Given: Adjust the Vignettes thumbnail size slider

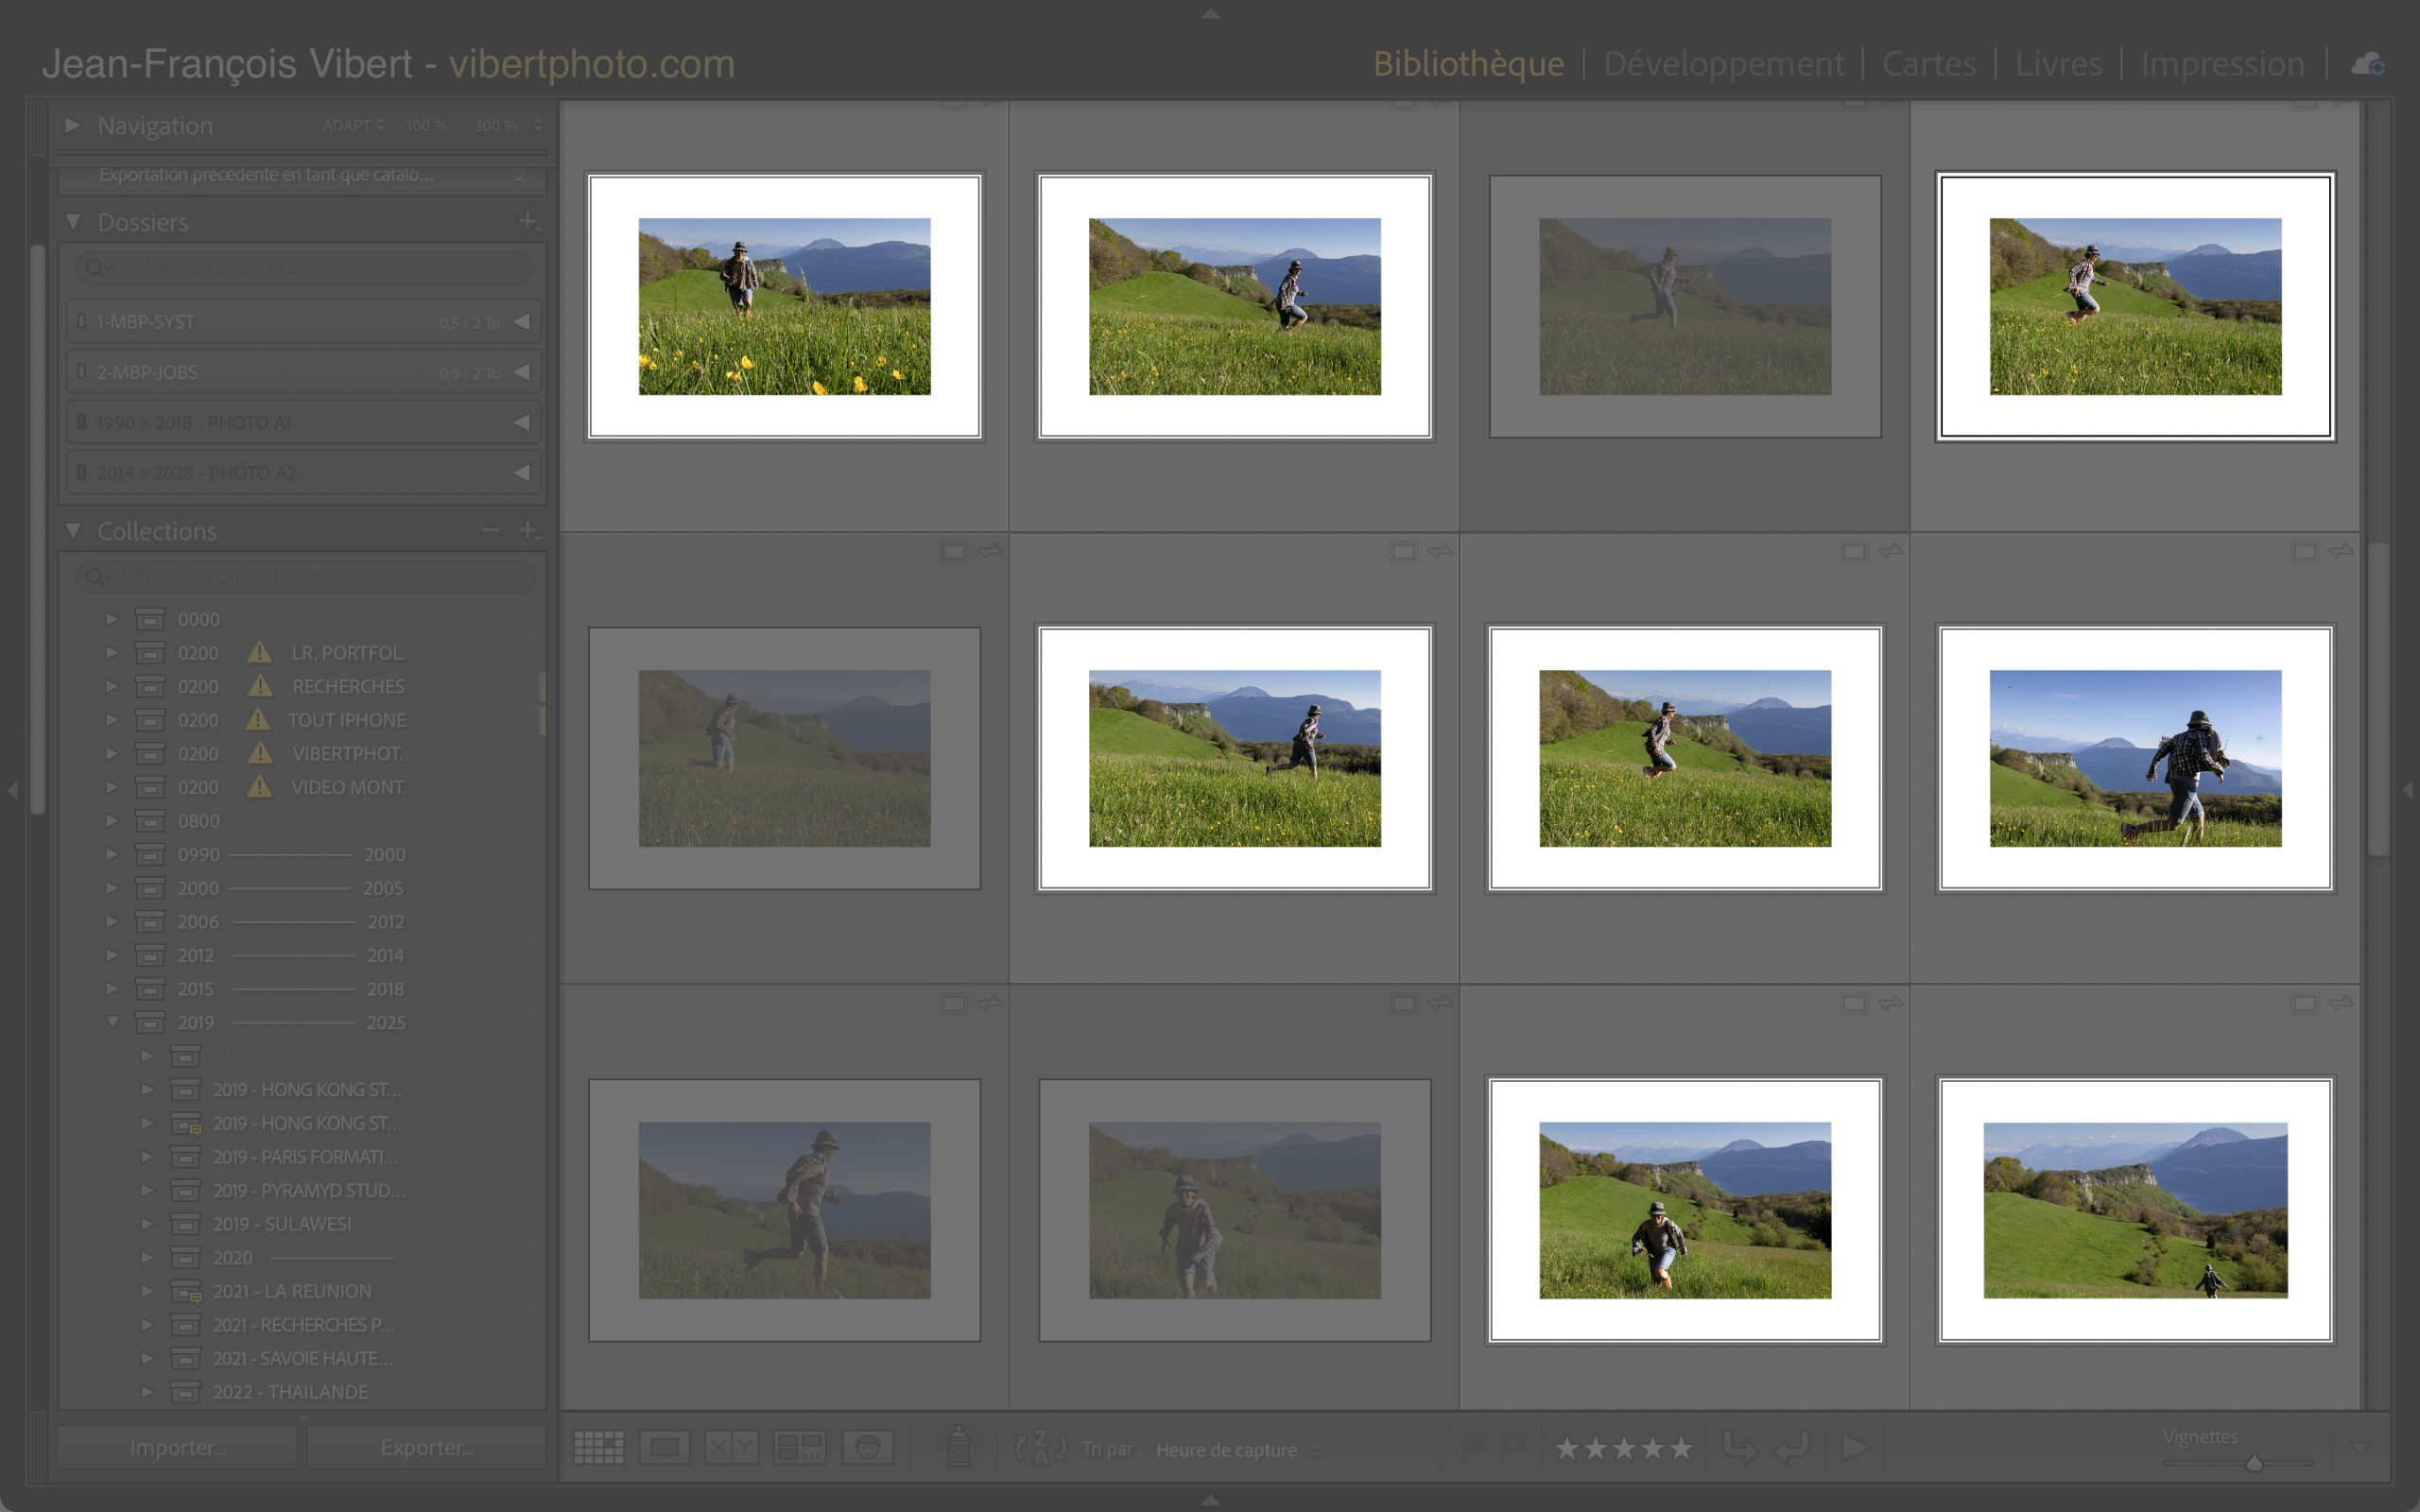Looking at the screenshot, I should (2253, 1464).
